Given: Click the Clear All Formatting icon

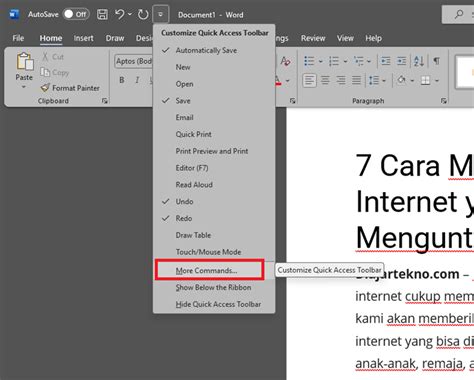Looking at the screenshot, I should 285,61.
